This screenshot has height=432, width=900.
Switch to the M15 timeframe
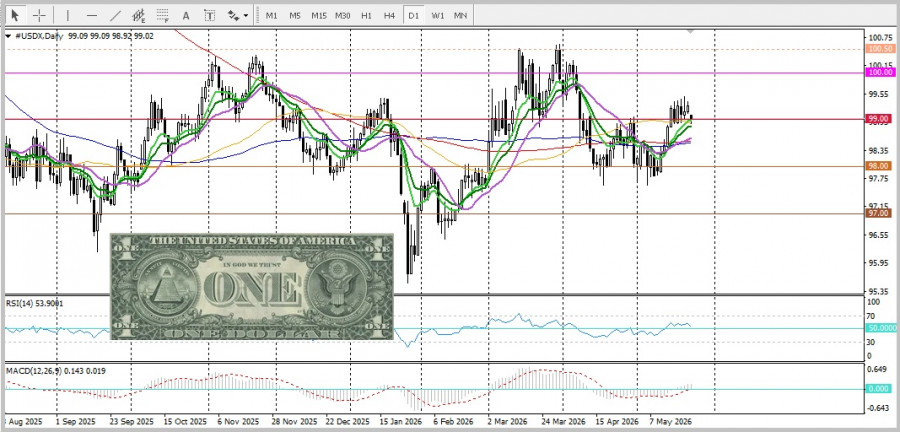319,15
